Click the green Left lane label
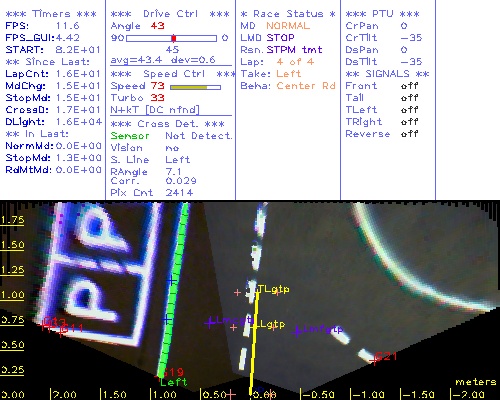Screen dimensions: 500x400 tap(174, 382)
